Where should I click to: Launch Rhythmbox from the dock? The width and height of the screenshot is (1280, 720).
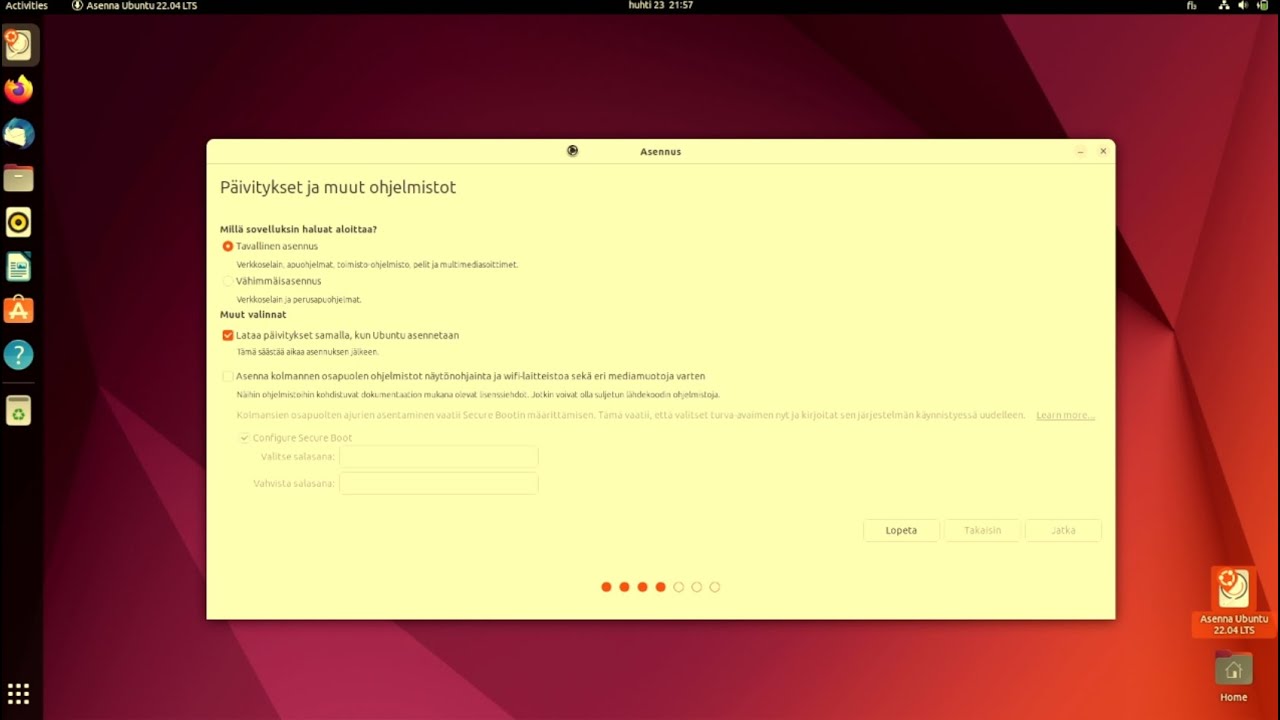pyautogui.click(x=19, y=222)
